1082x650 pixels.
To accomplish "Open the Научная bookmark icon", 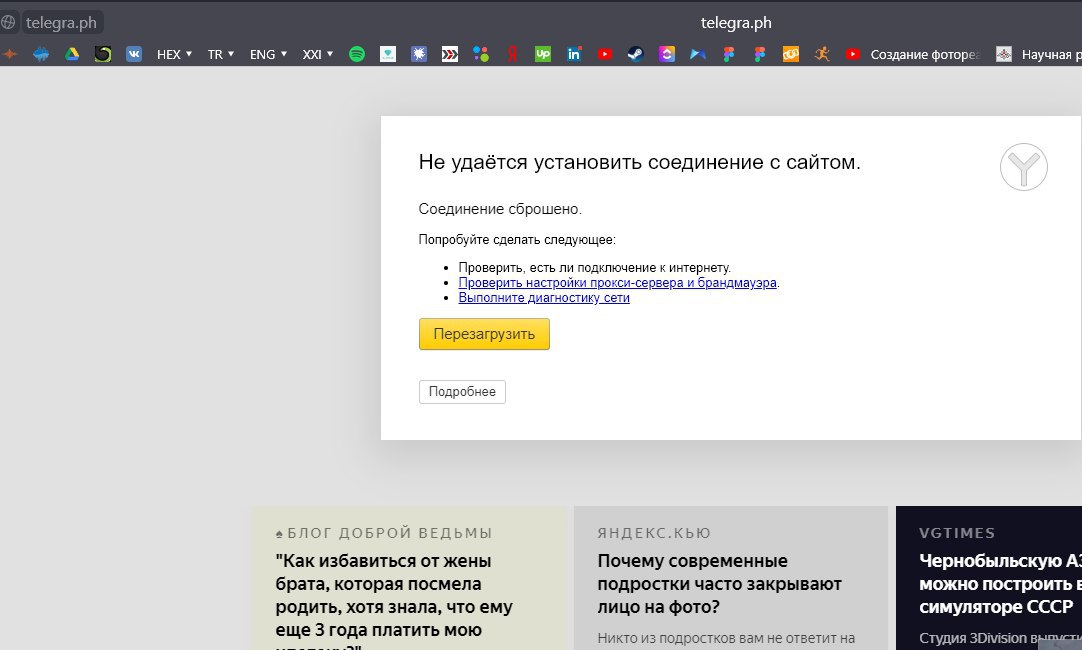I will pyautogui.click(x=1004, y=54).
